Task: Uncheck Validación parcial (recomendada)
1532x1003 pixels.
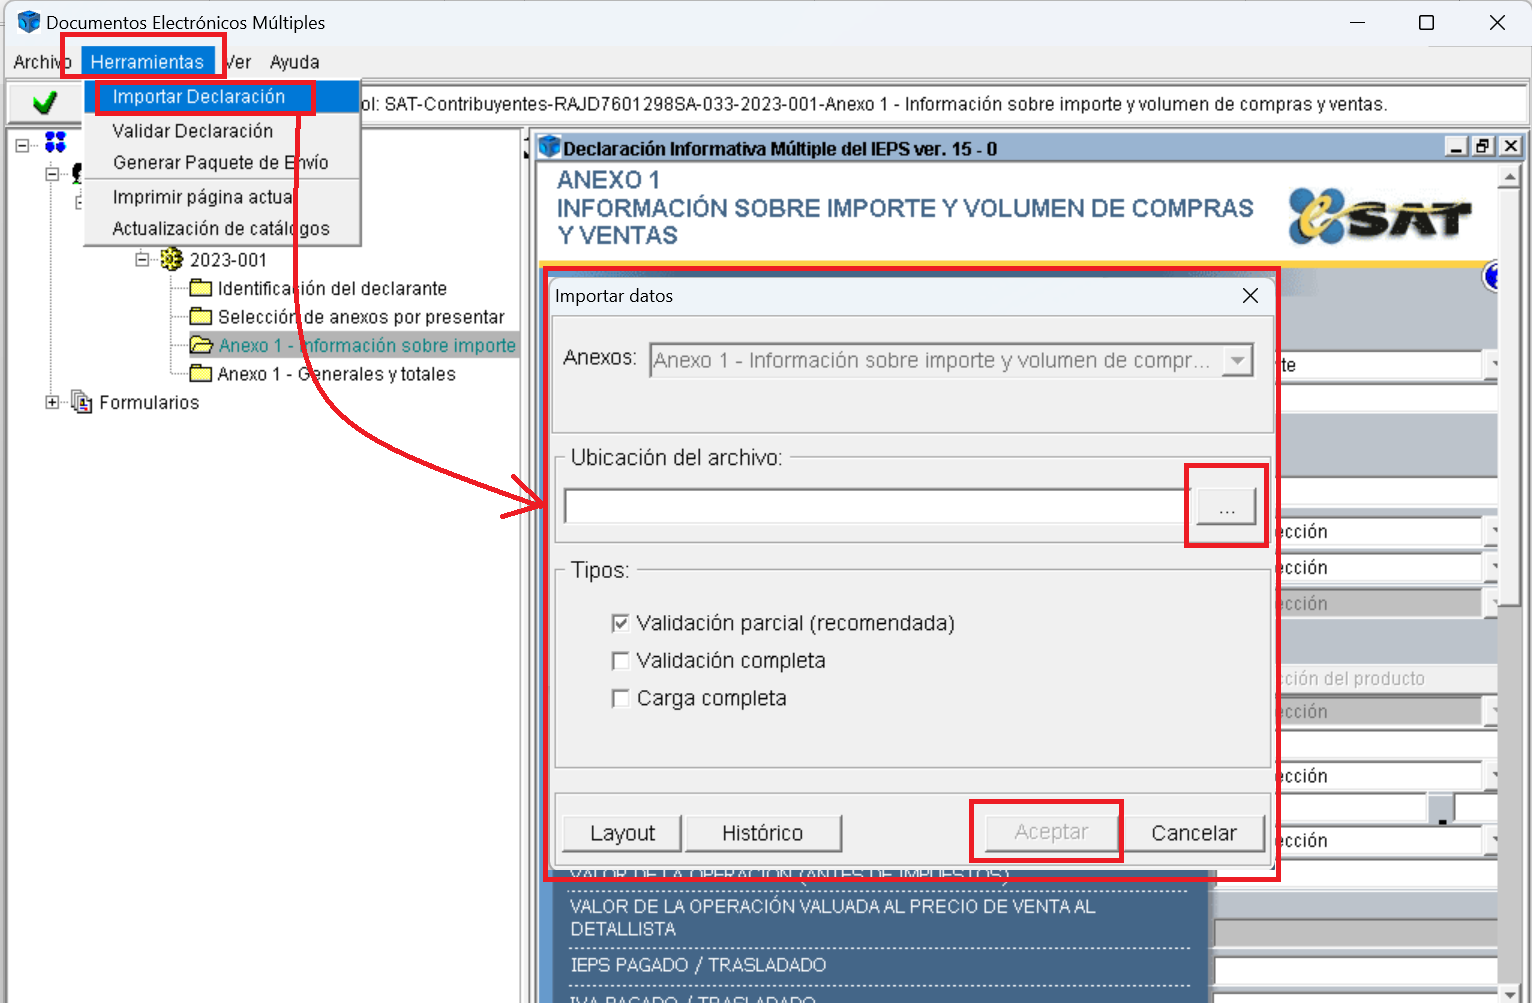Action: click(x=620, y=623)
